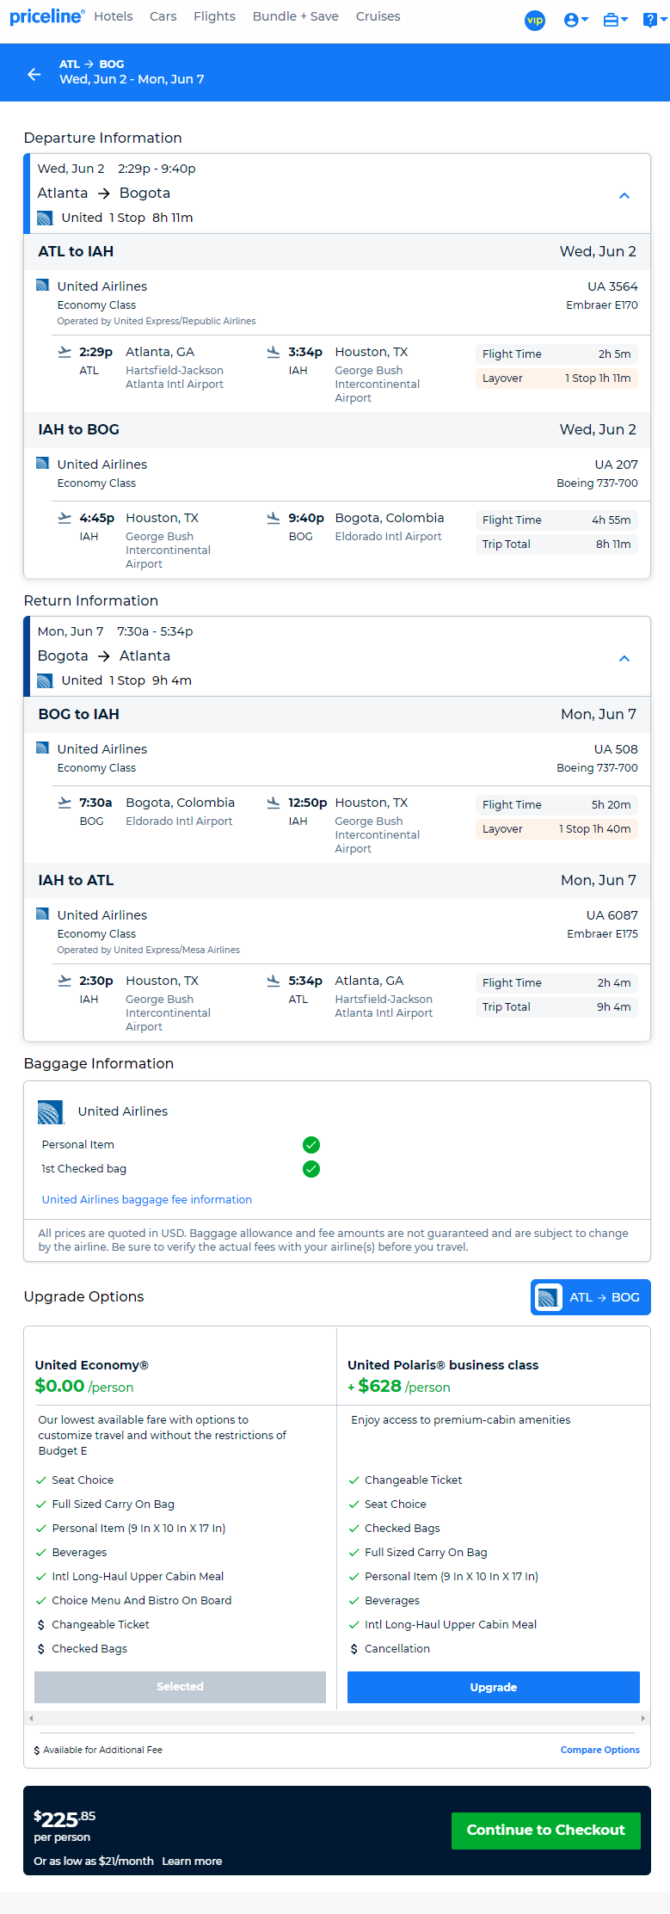
Task: Open the Cruises menu item
Action: (x=378, y=17)
